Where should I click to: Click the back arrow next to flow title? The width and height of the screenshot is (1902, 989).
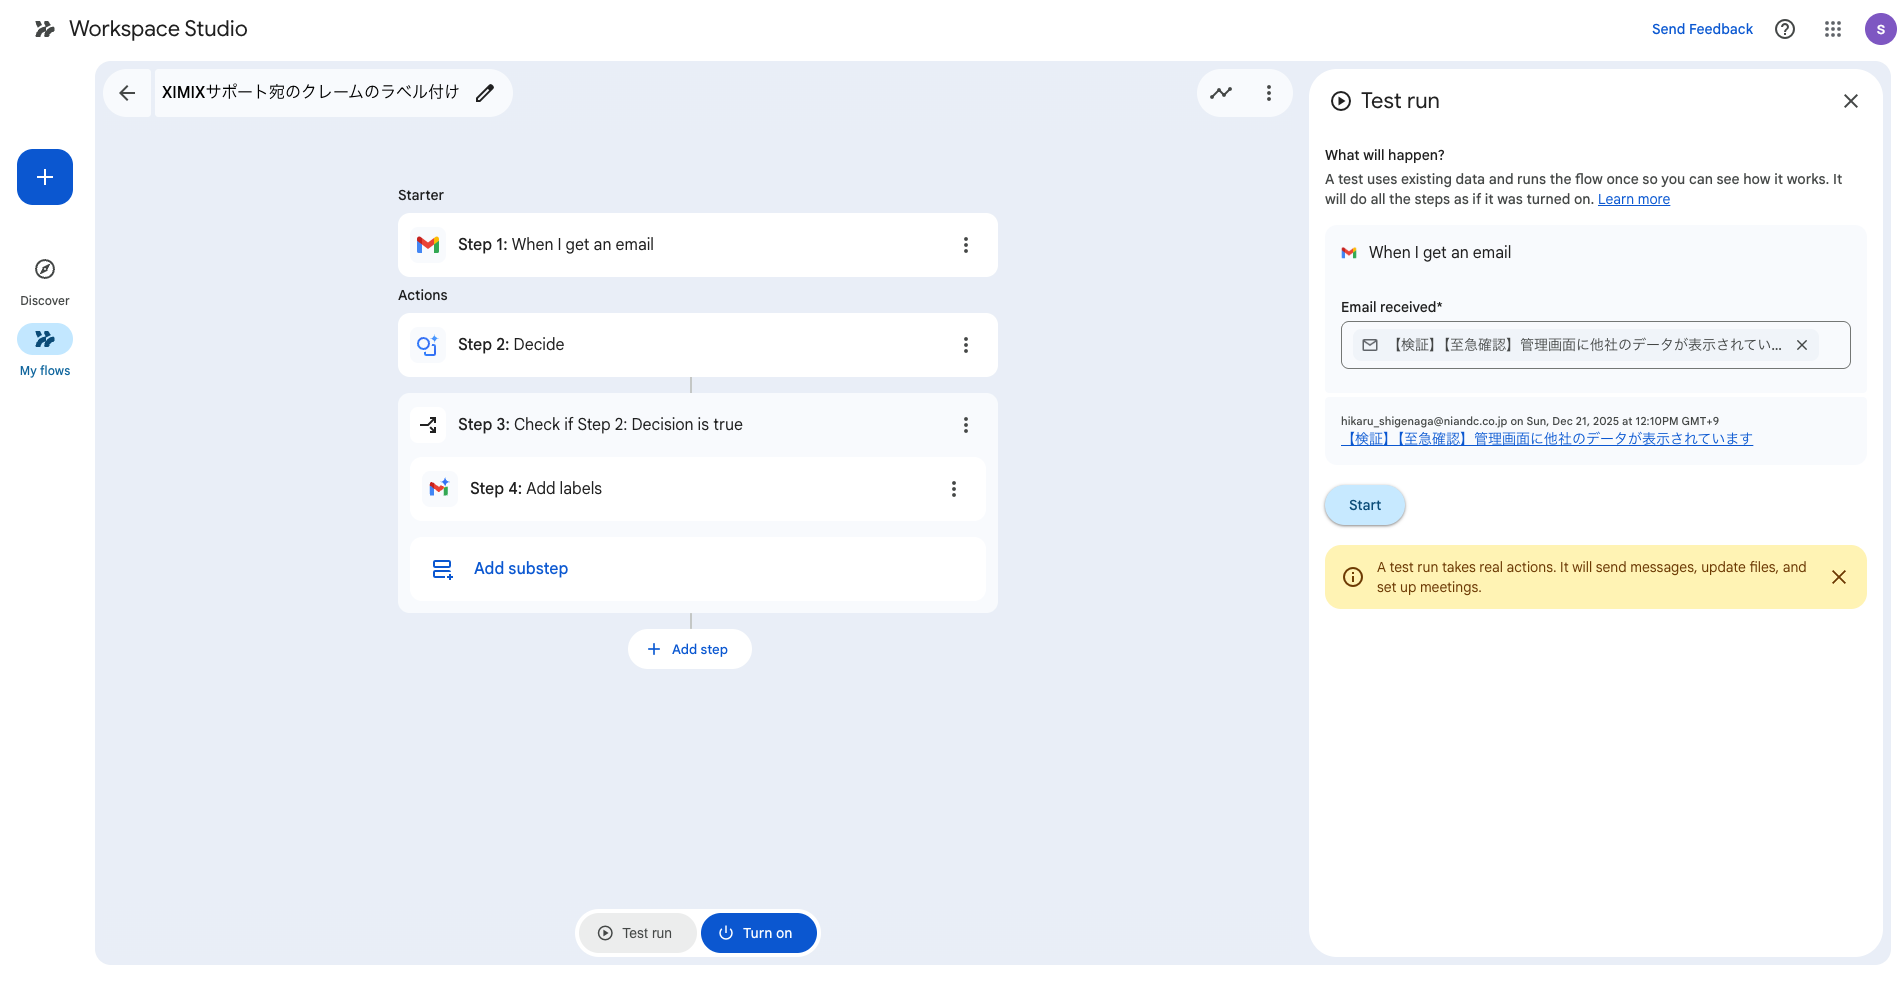point(127,93)
